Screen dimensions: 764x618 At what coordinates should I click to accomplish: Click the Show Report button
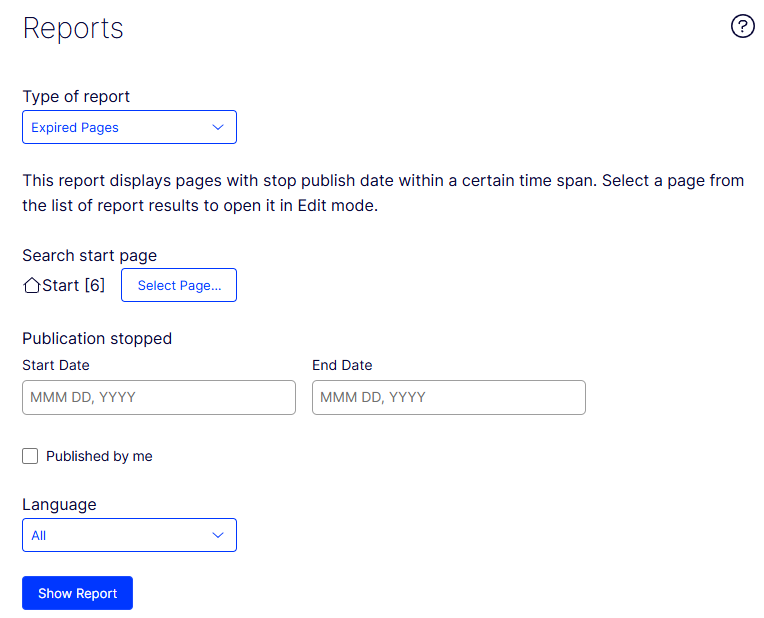point(77,593)
